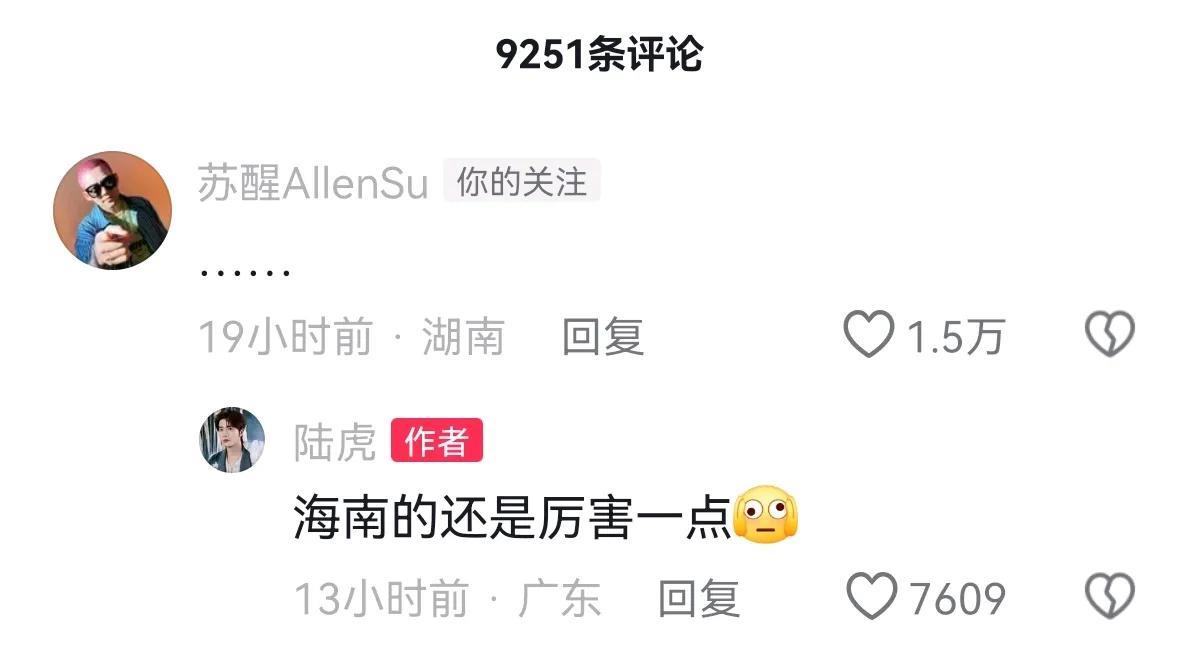Click the red 作者 badge
Viewport: 1200px width, 665px height.
[x=437, y=441]
